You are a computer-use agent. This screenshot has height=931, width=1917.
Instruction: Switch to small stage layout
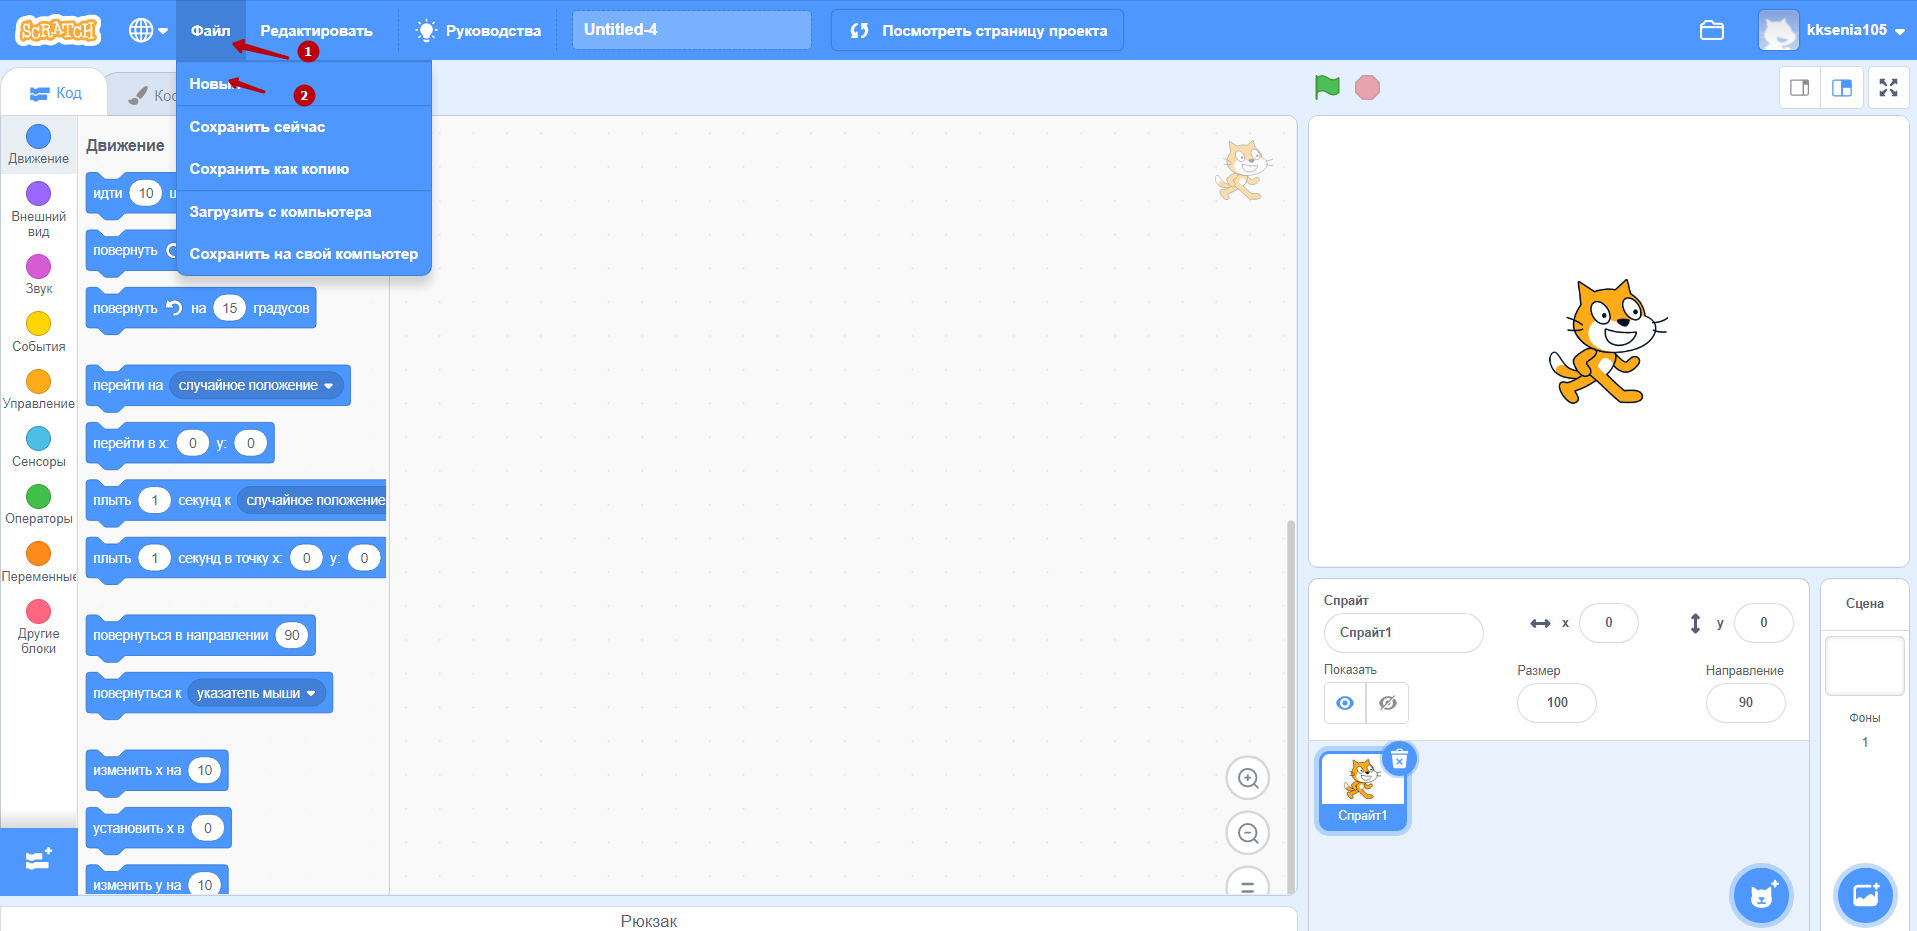(x=1799, y=88)
